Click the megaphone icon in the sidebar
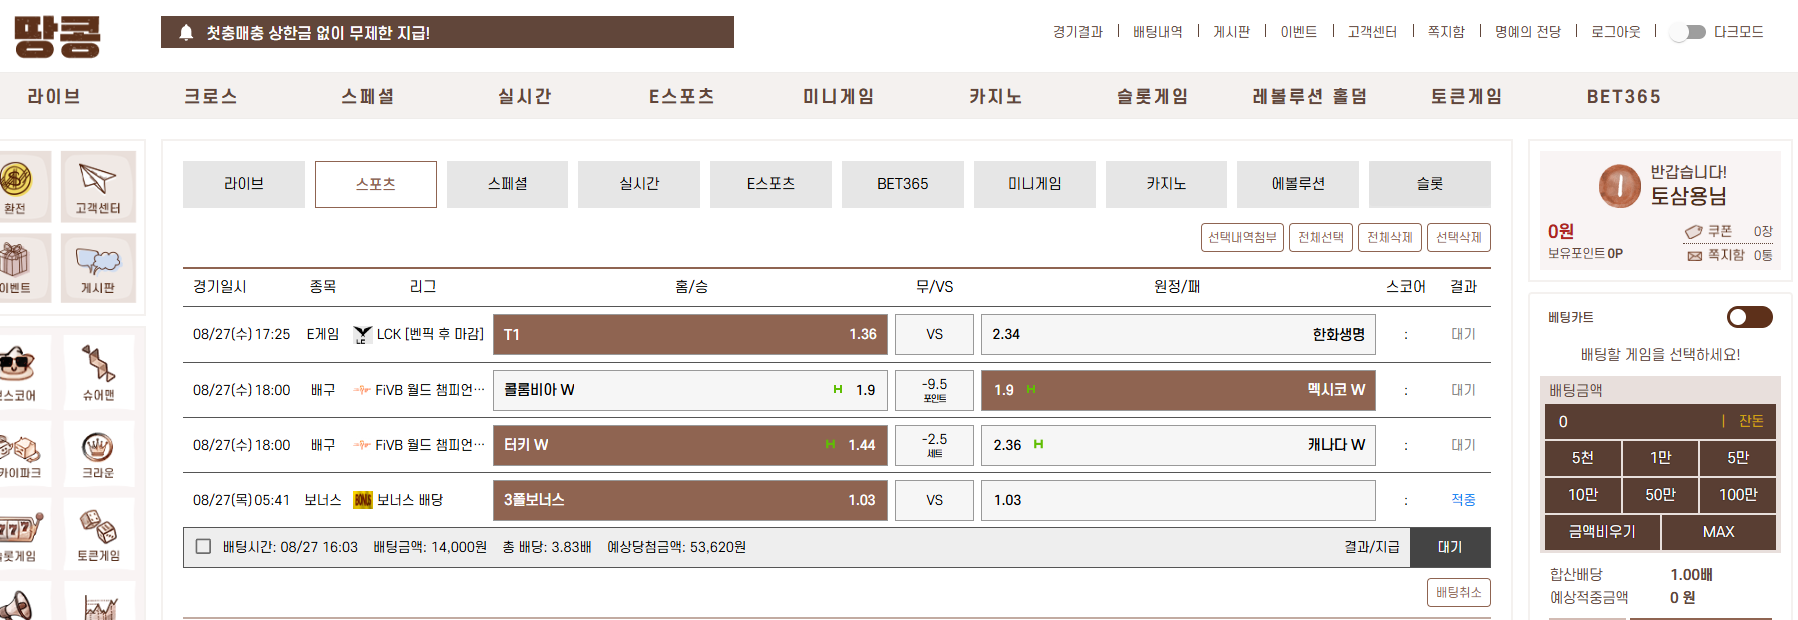The width and height of the screenshot is (1798, 620). (x=18, y=604)
